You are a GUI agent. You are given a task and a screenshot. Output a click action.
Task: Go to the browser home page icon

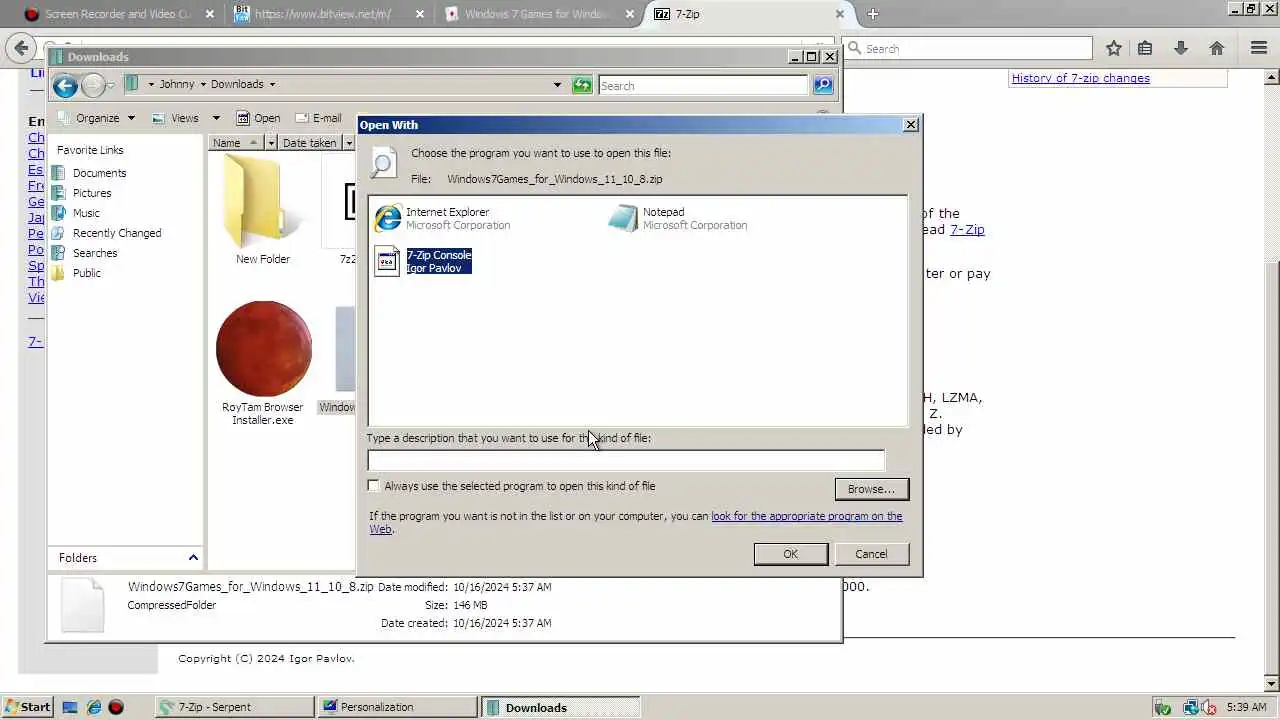pyautogui.click(x=1217, y=48)
